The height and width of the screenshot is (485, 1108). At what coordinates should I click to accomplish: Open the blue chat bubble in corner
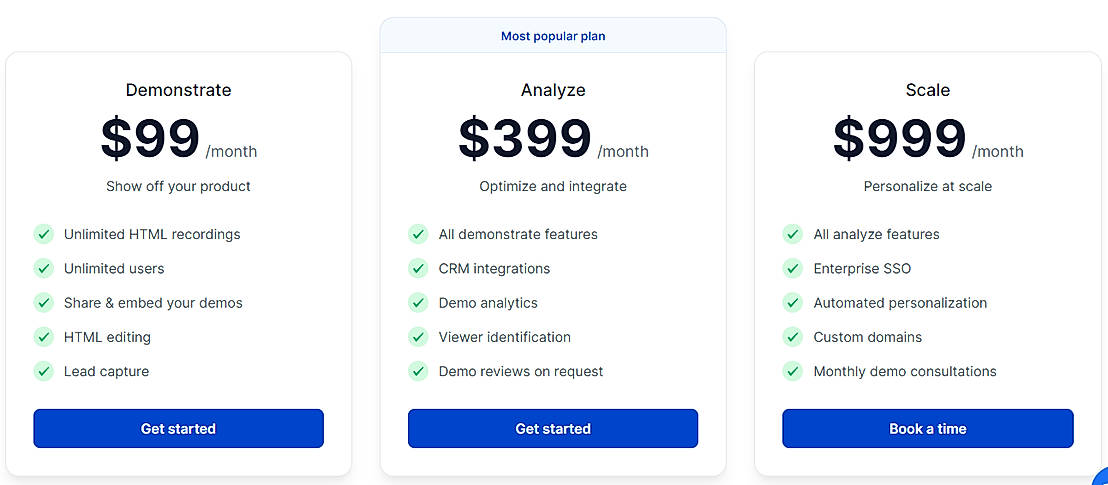[1101, 478]
